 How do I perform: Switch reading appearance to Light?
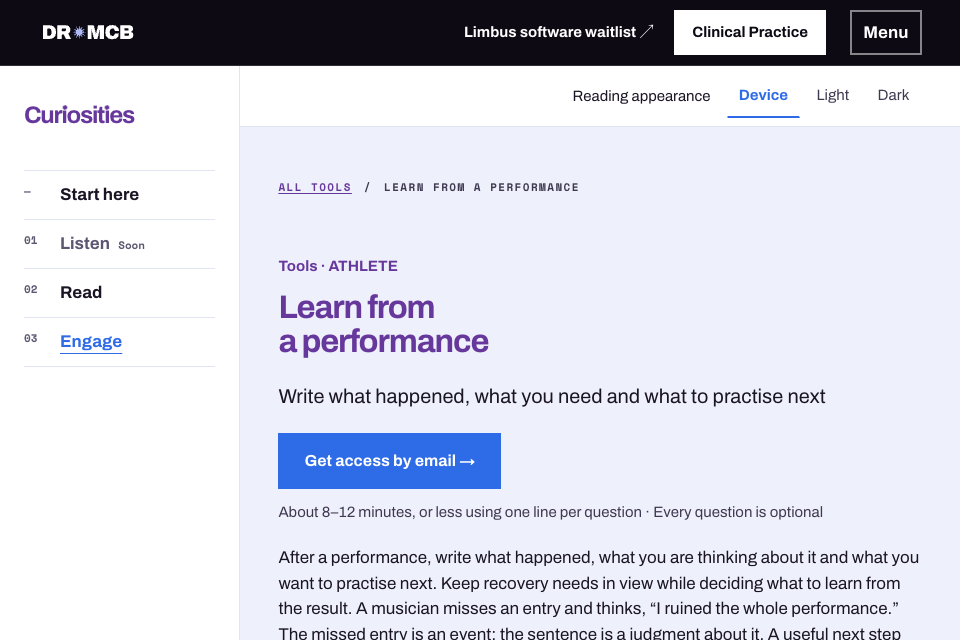coord(832,96)
